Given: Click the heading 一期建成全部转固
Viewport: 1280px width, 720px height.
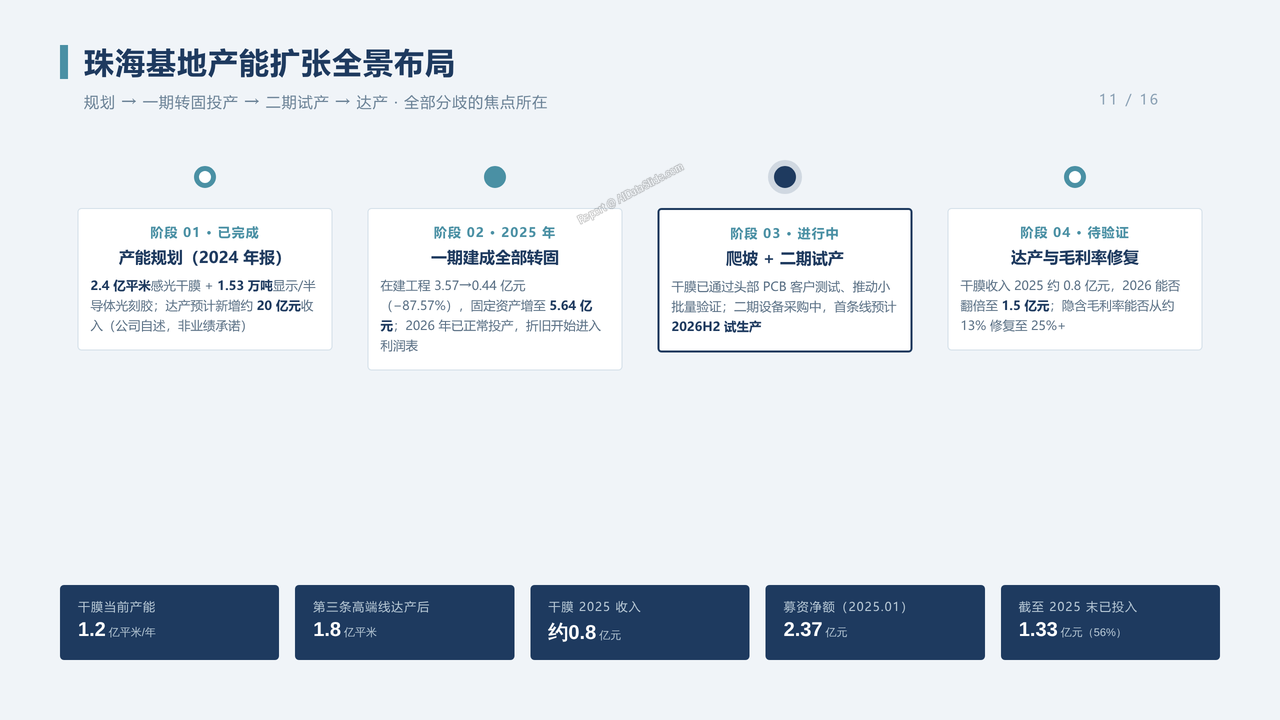Looking at the screenshot, I should coord(495,257).
